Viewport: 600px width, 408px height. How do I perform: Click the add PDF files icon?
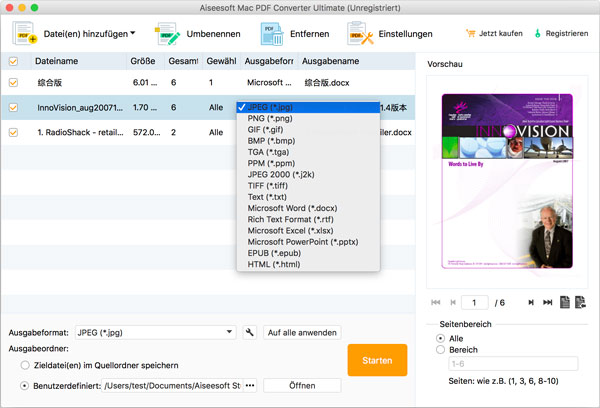click(24, 34)
